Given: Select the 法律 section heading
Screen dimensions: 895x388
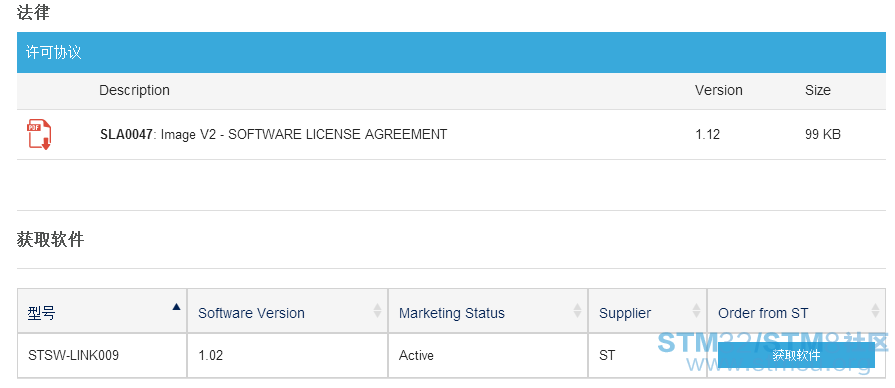Looking at the screenshot, I should 34,12.
